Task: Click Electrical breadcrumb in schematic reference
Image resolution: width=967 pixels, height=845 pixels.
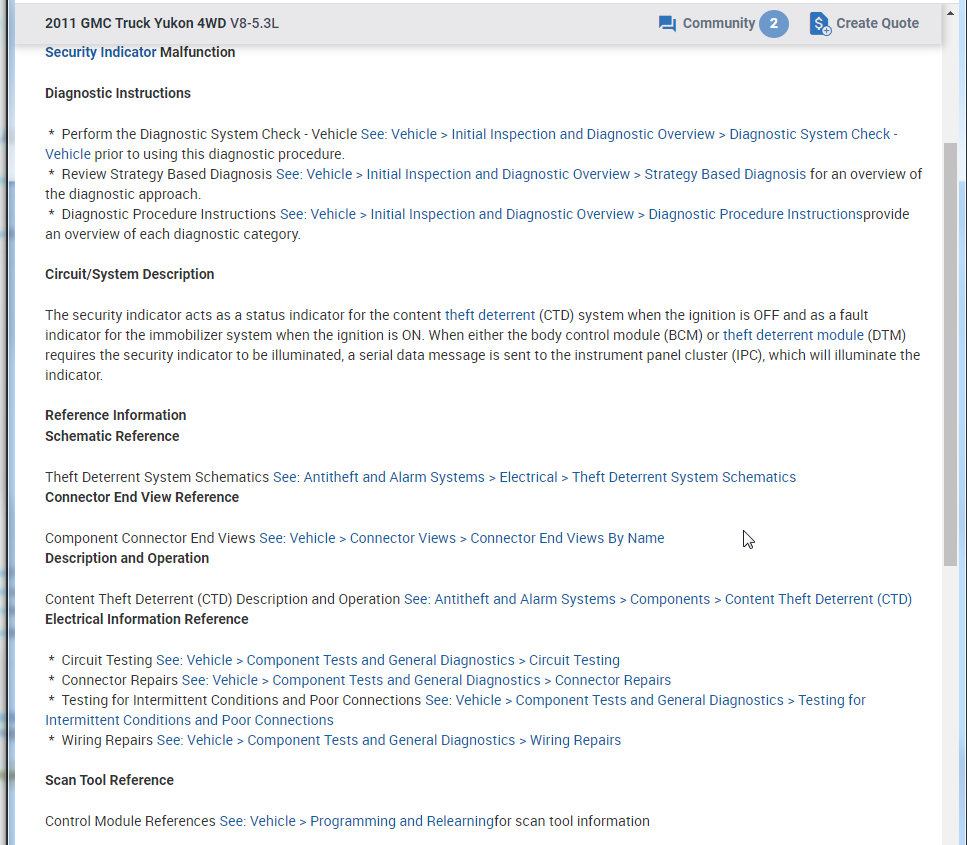Action: click(528, 477)
